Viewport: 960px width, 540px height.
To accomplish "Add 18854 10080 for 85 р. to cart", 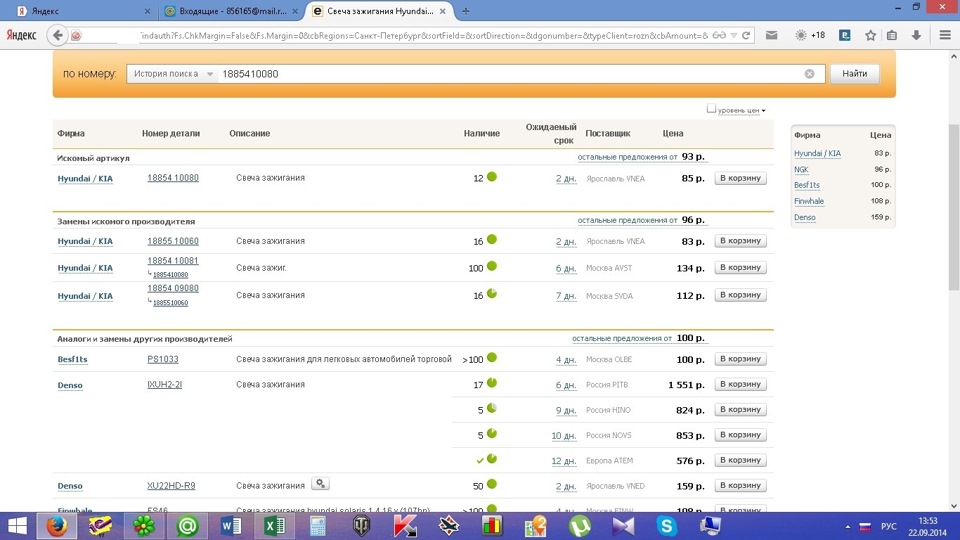I will (x=740, y=178).
